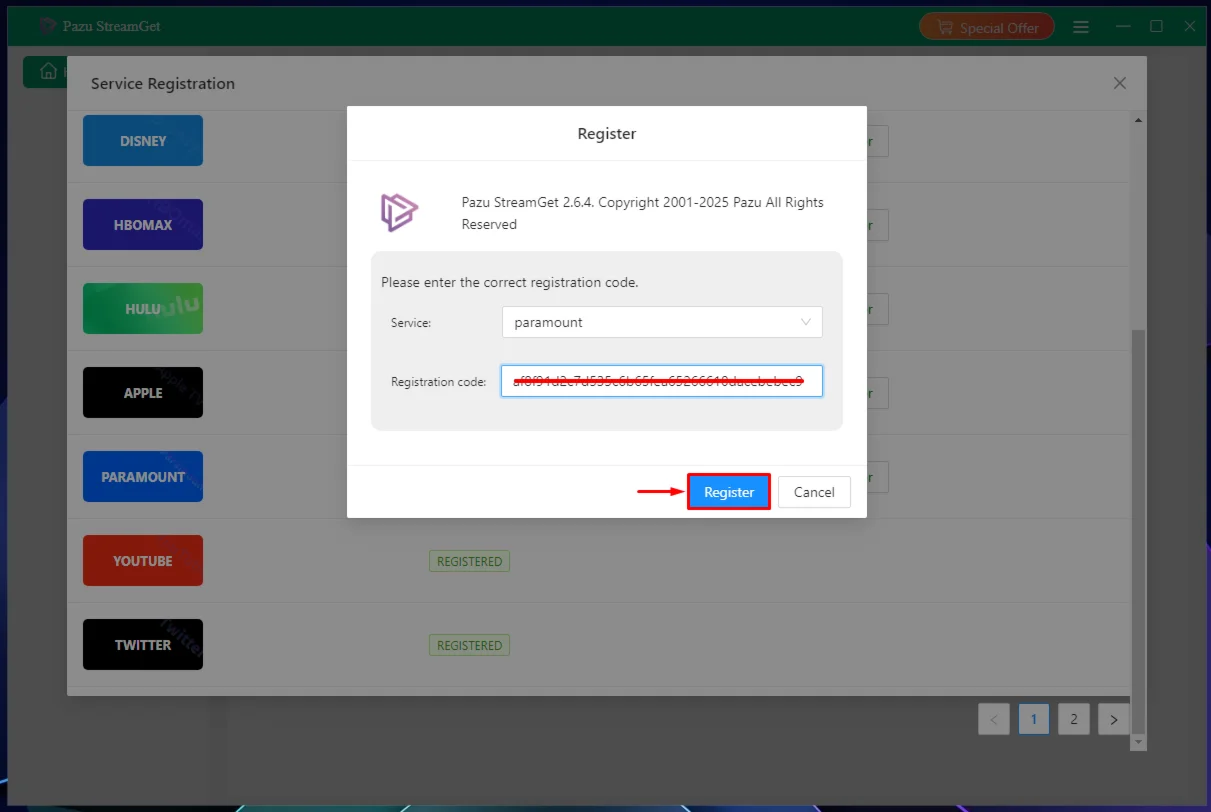Select the HBOMAX service tile
The width and height of the screenshot is (1211, 812).
143,225
